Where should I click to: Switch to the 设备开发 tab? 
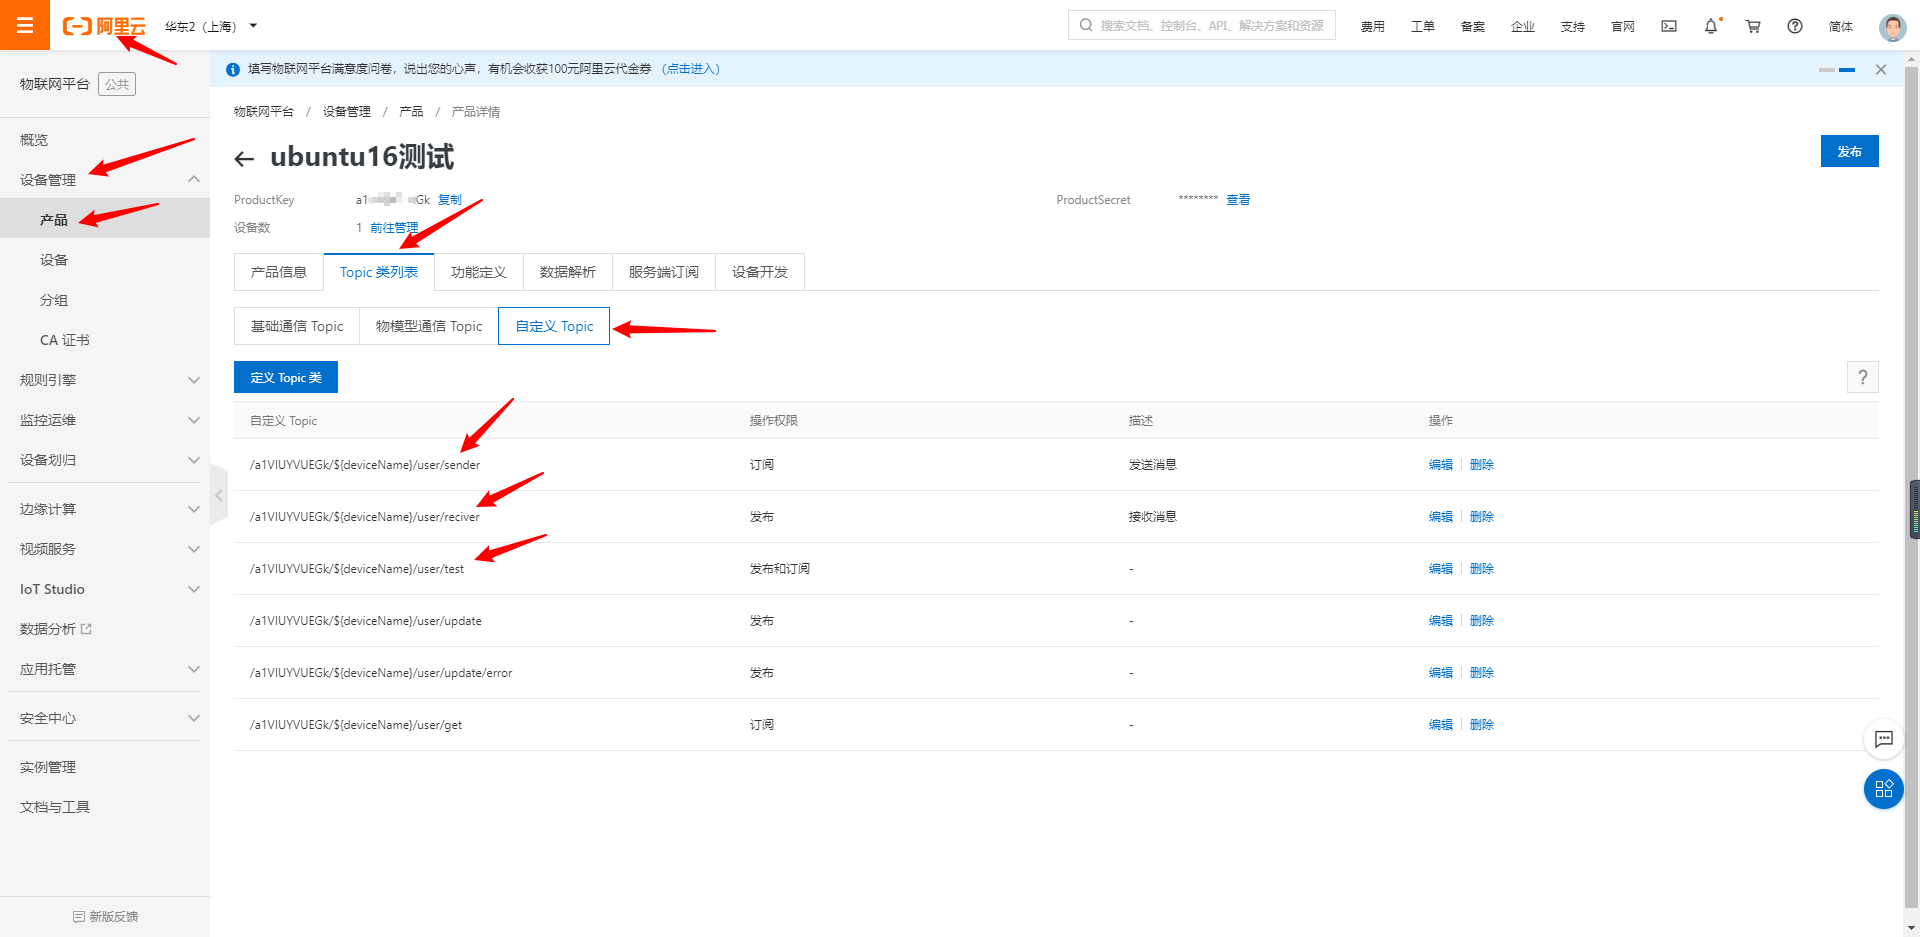[760, 272]
